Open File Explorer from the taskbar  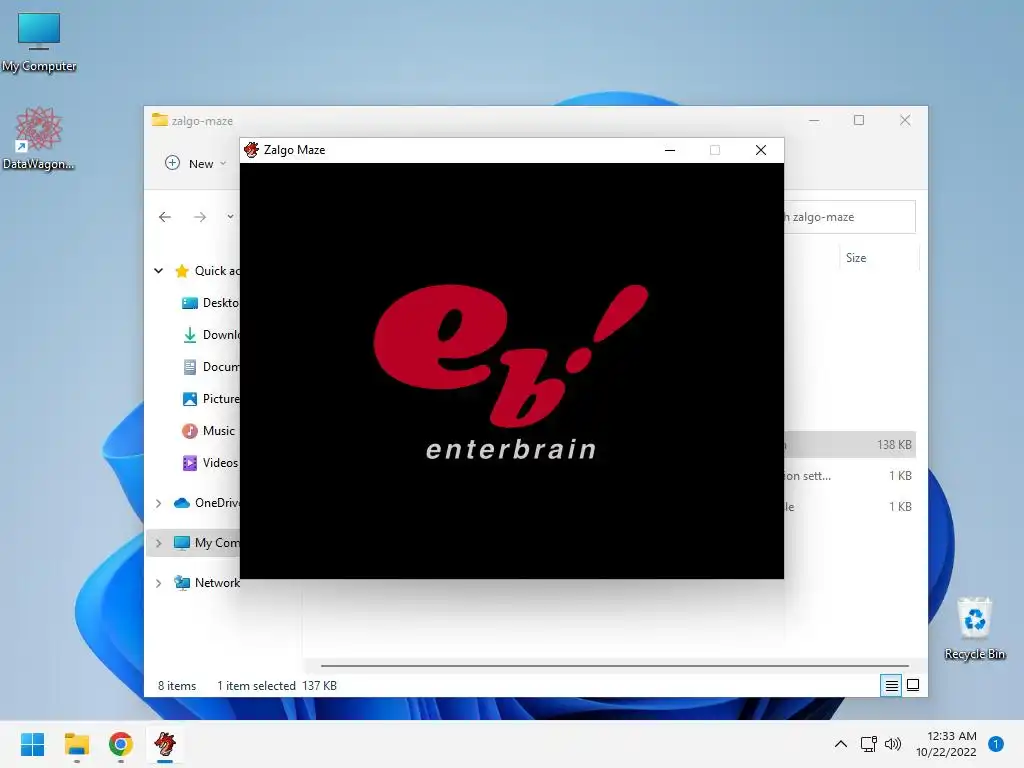coord(76,744)
